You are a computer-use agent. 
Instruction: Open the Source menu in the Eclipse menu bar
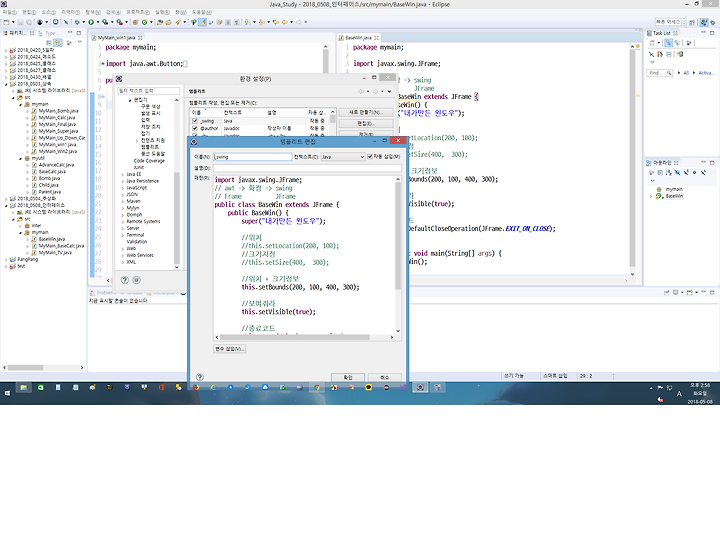pos(48,12)
